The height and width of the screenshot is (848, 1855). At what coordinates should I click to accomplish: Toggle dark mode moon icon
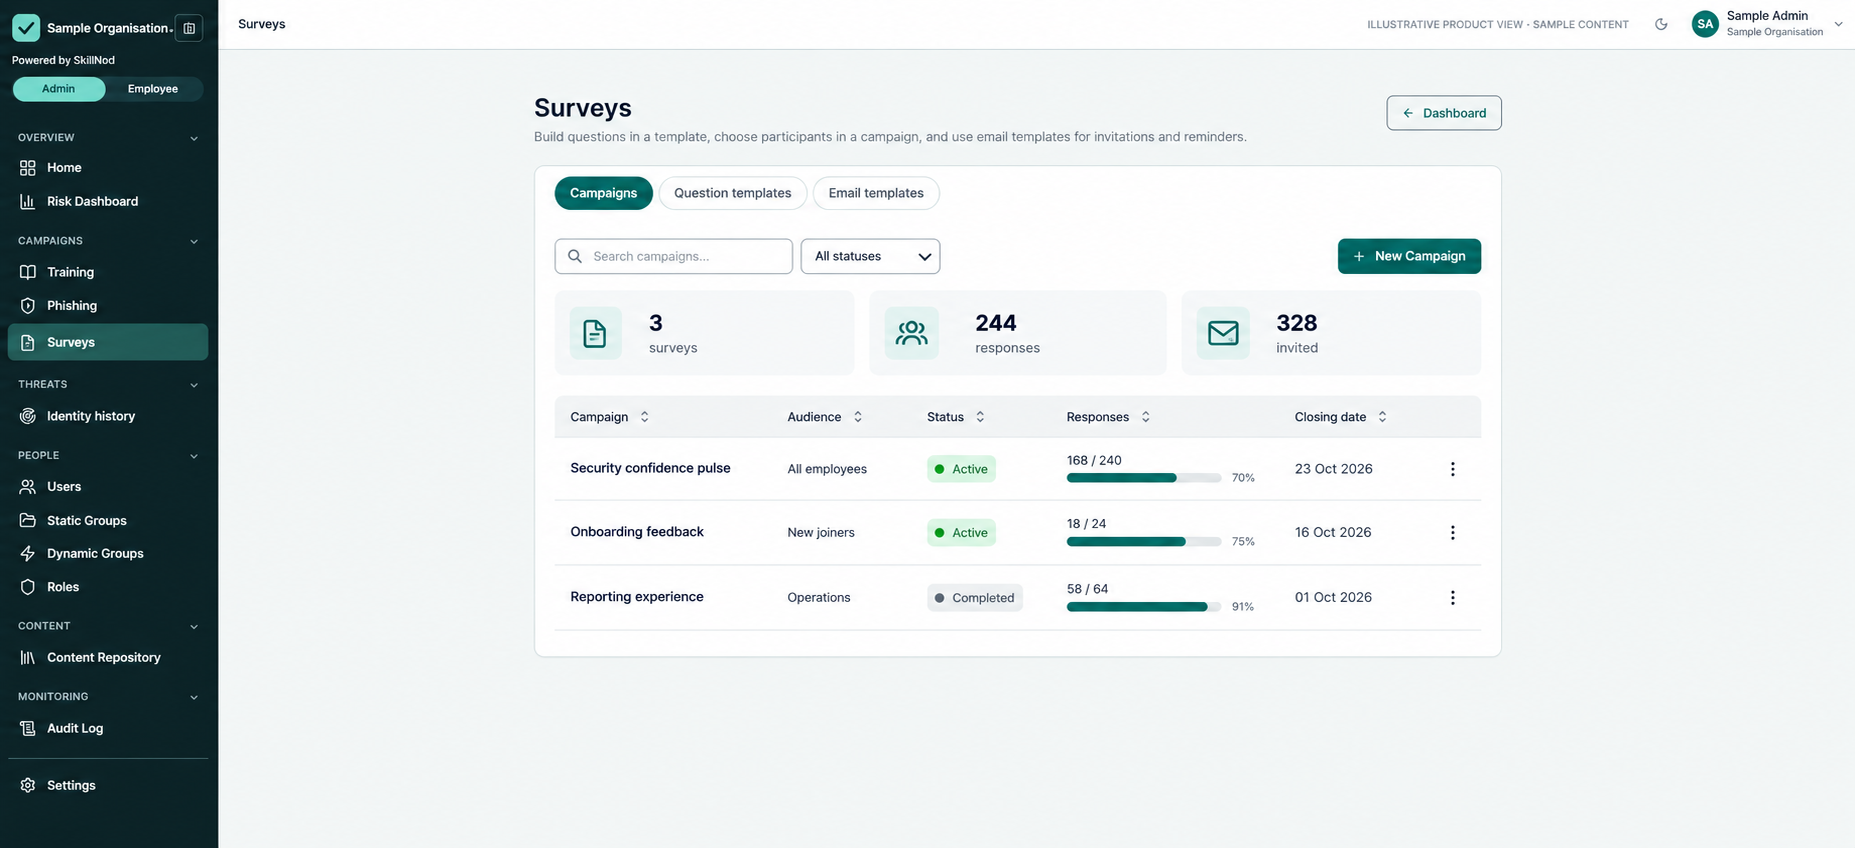(1661, 24)
